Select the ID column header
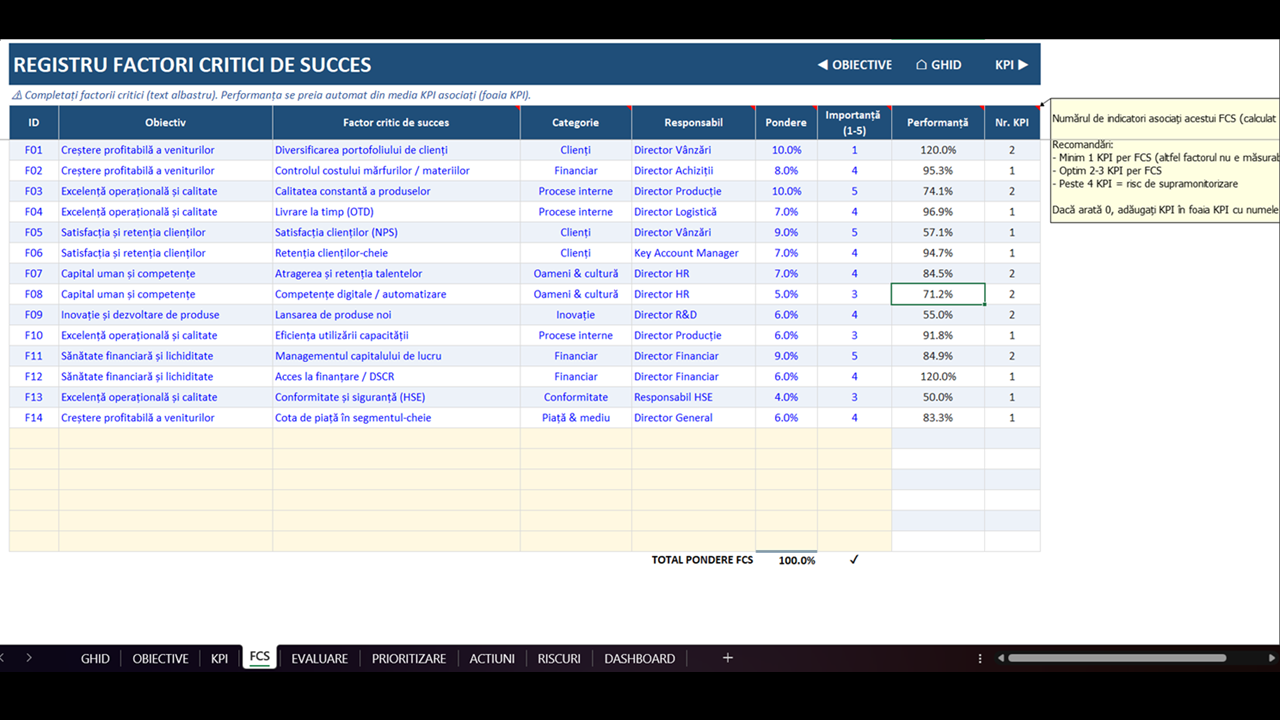The width and height of the screenshot is (1280, 720). tap(34, 123)
